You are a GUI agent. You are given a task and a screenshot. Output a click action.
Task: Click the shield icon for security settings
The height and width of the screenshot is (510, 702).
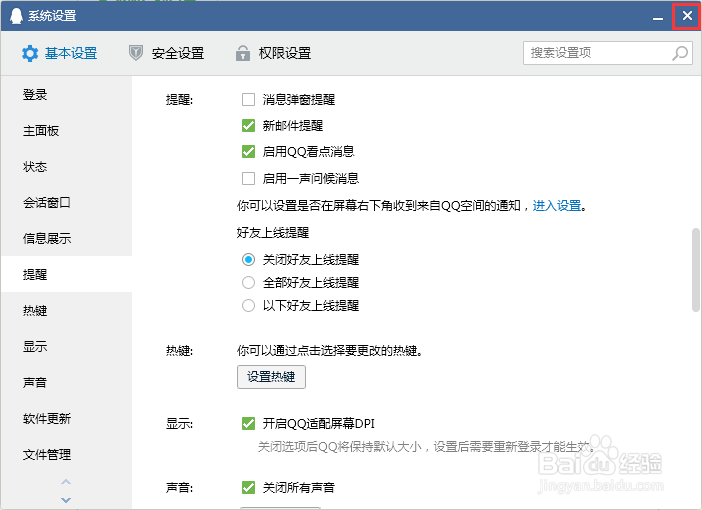point(136,53)
